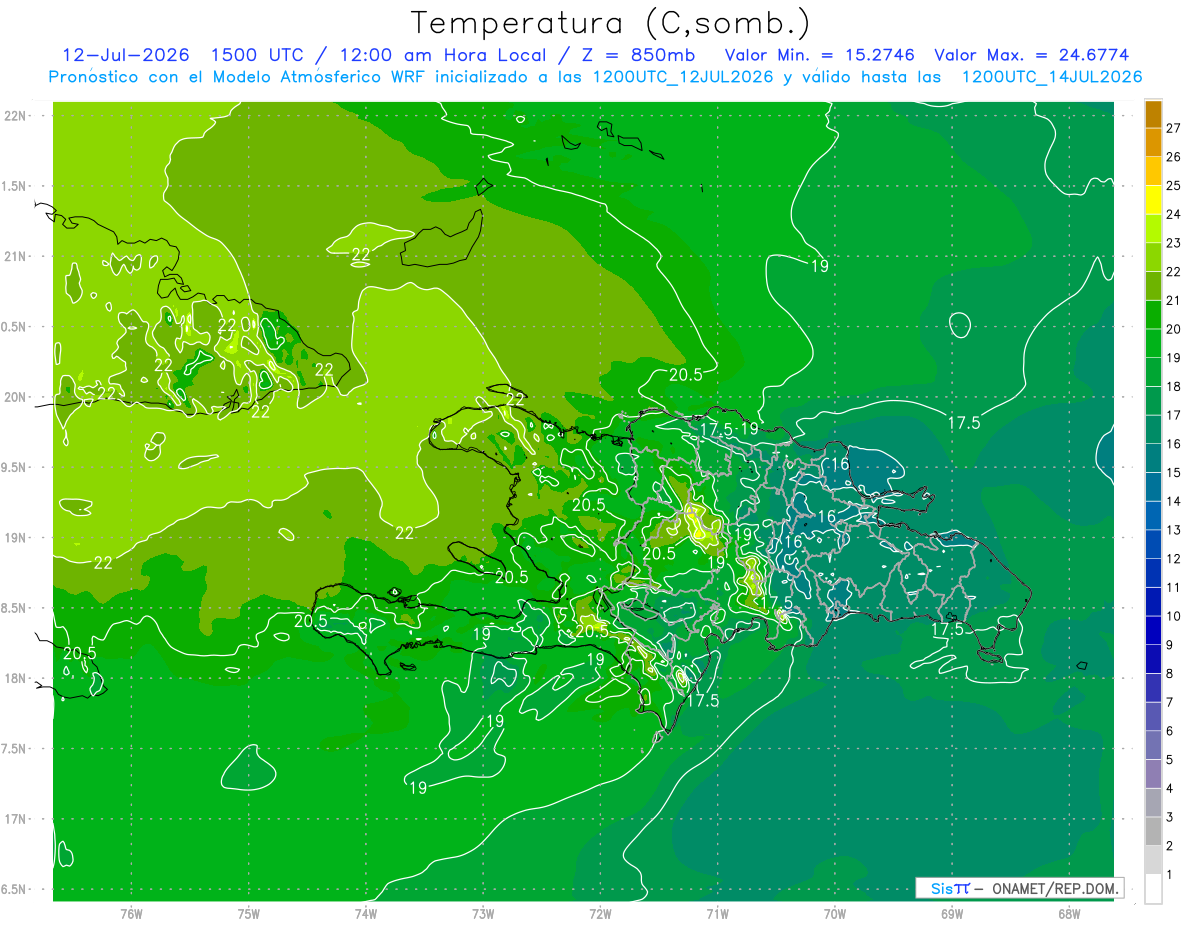Click the 21N latitude axis label
Image resolution: width=1200 pixels, height=927 pixels.
(17, 256)
